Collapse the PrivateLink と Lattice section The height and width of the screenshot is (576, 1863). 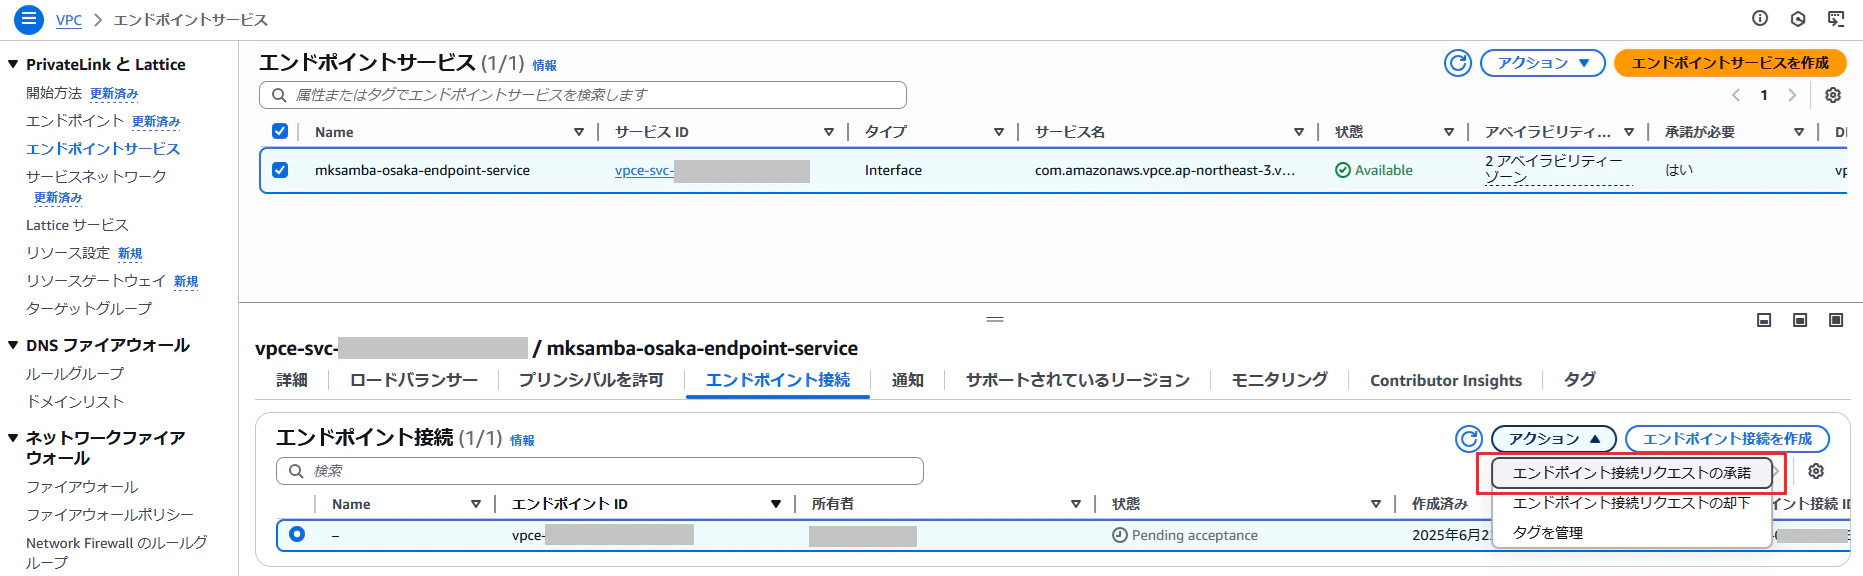[x=13, y=64]
